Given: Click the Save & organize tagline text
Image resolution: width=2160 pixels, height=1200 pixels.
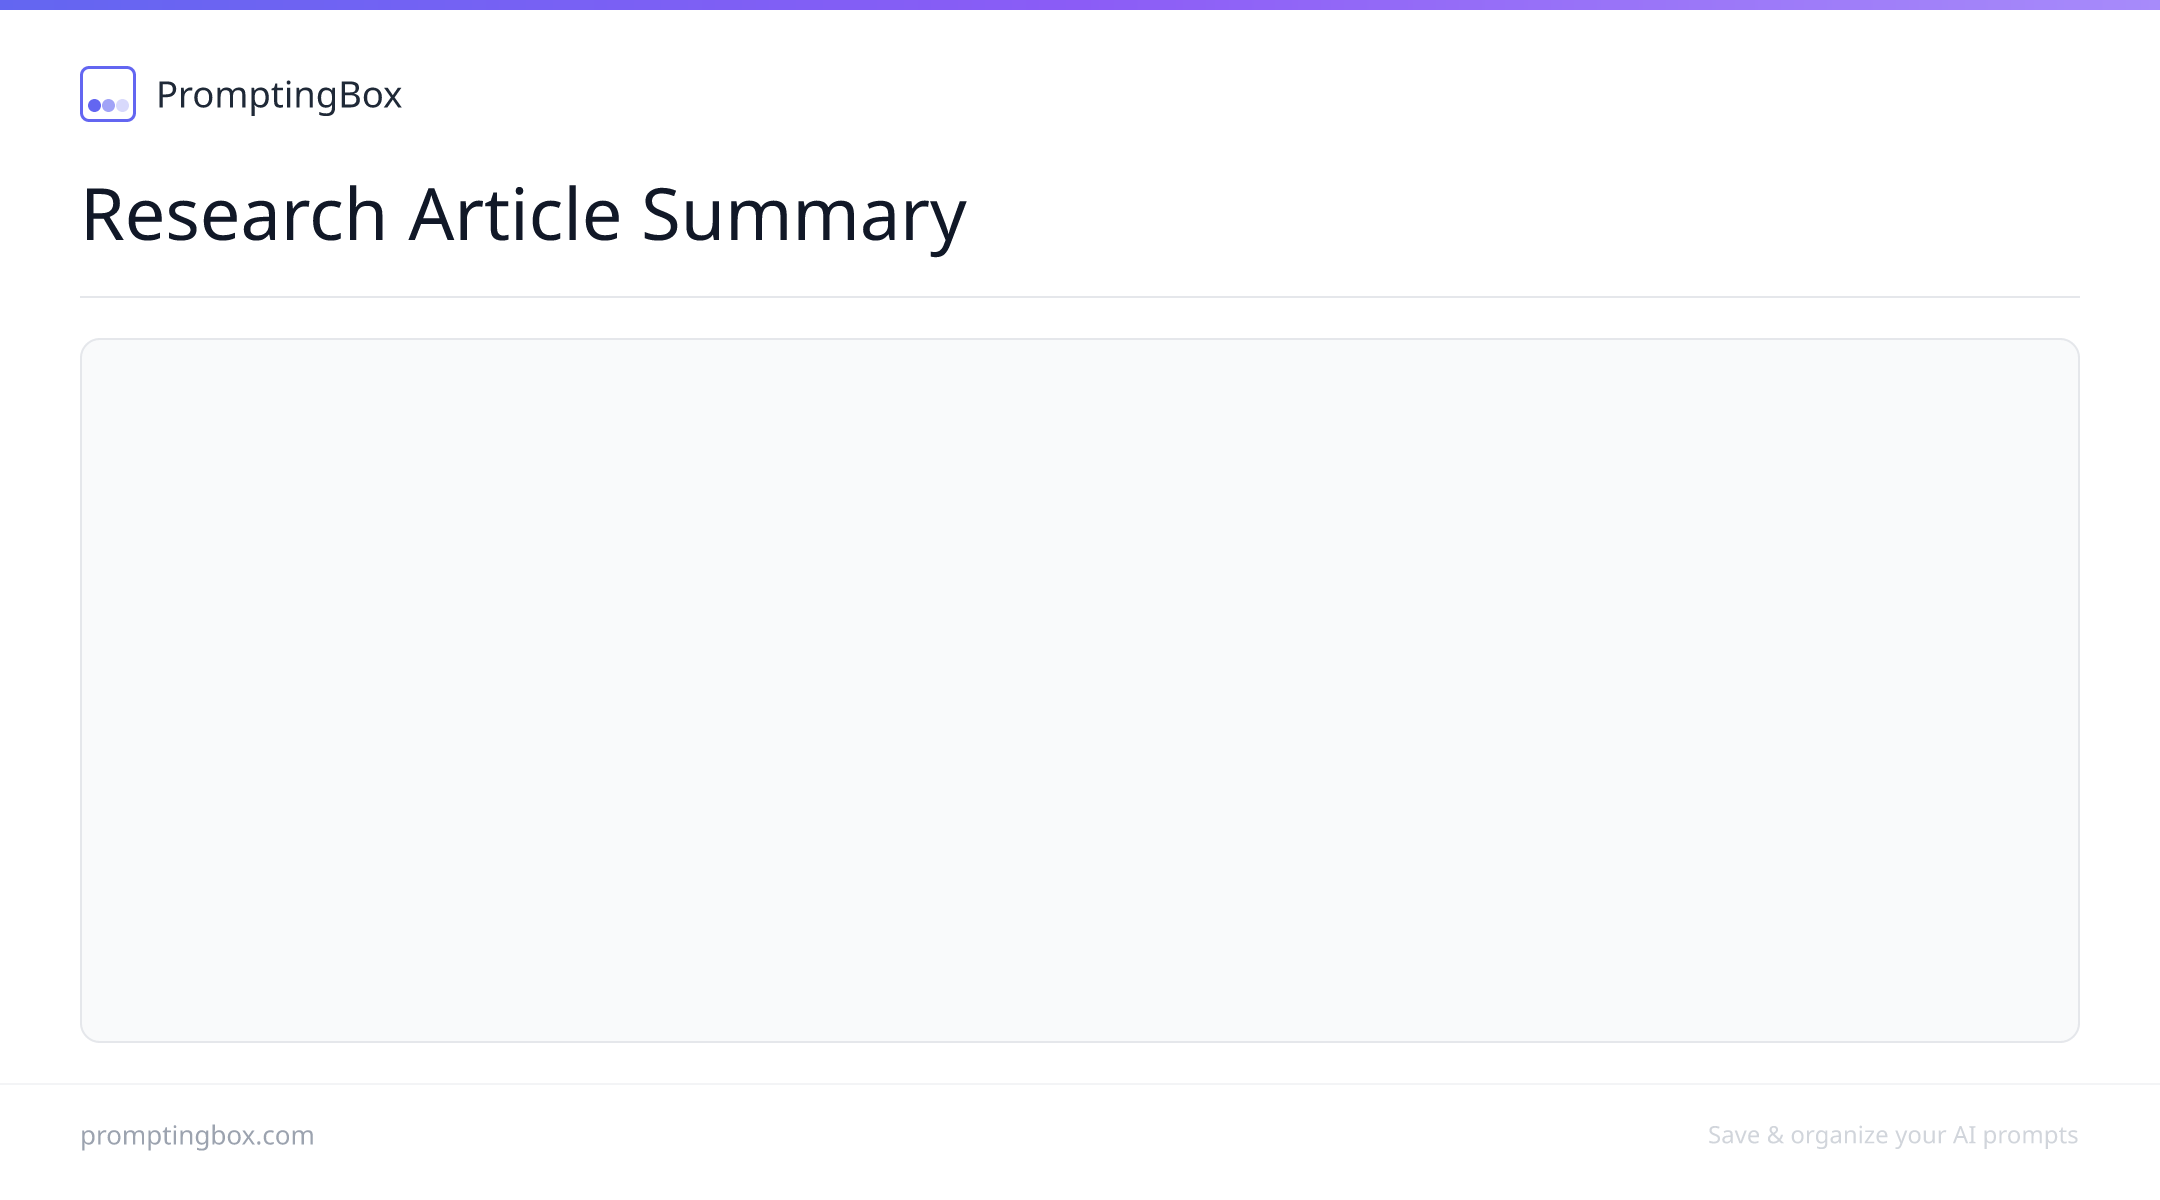Looking at the screenshot, I should click(1893, 1135).
